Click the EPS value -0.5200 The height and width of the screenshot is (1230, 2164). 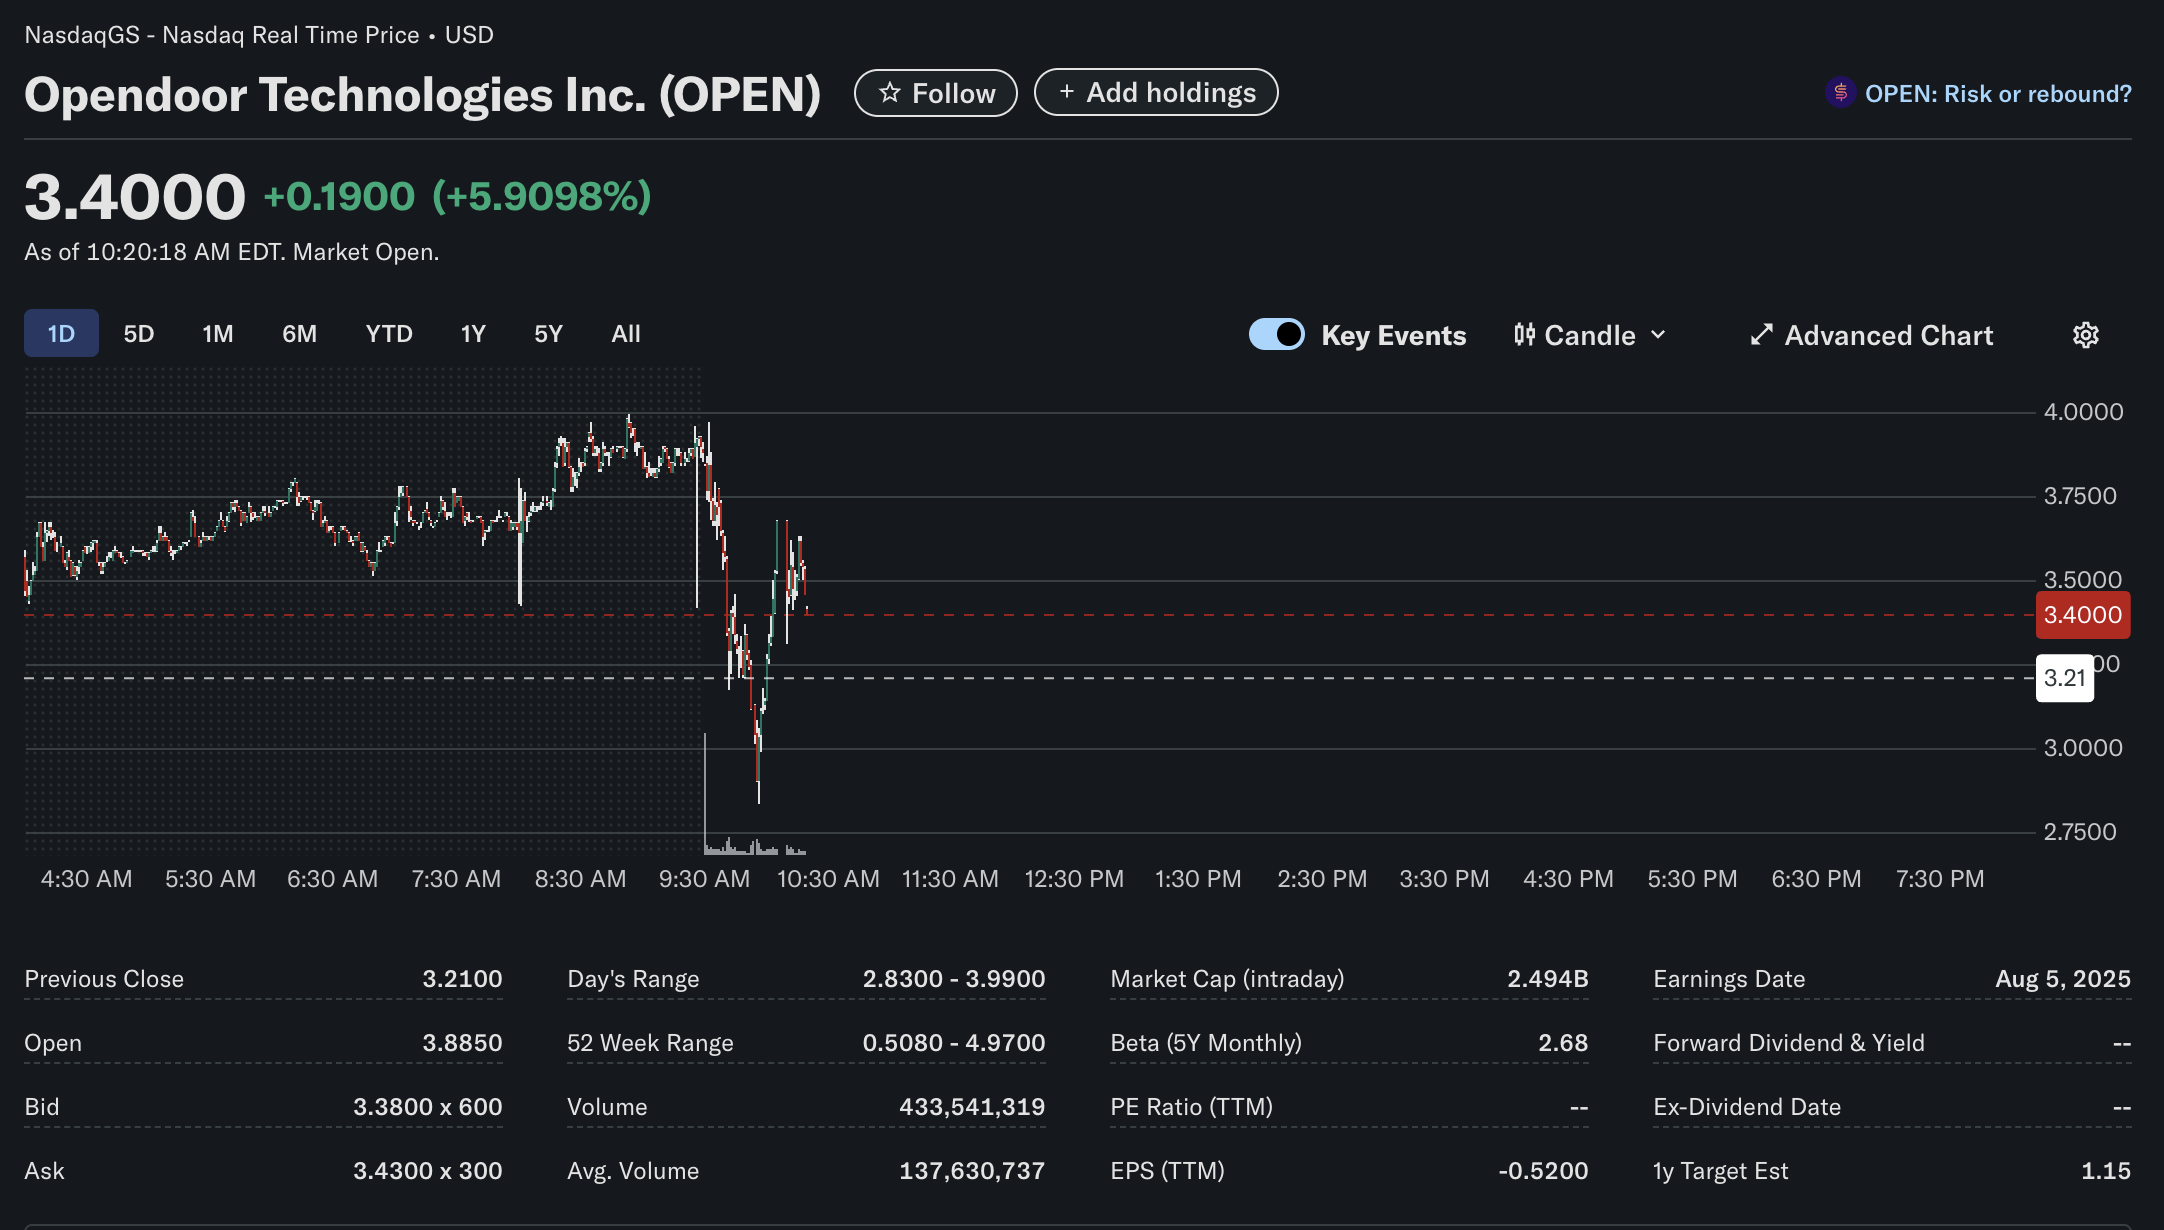1543,1171
